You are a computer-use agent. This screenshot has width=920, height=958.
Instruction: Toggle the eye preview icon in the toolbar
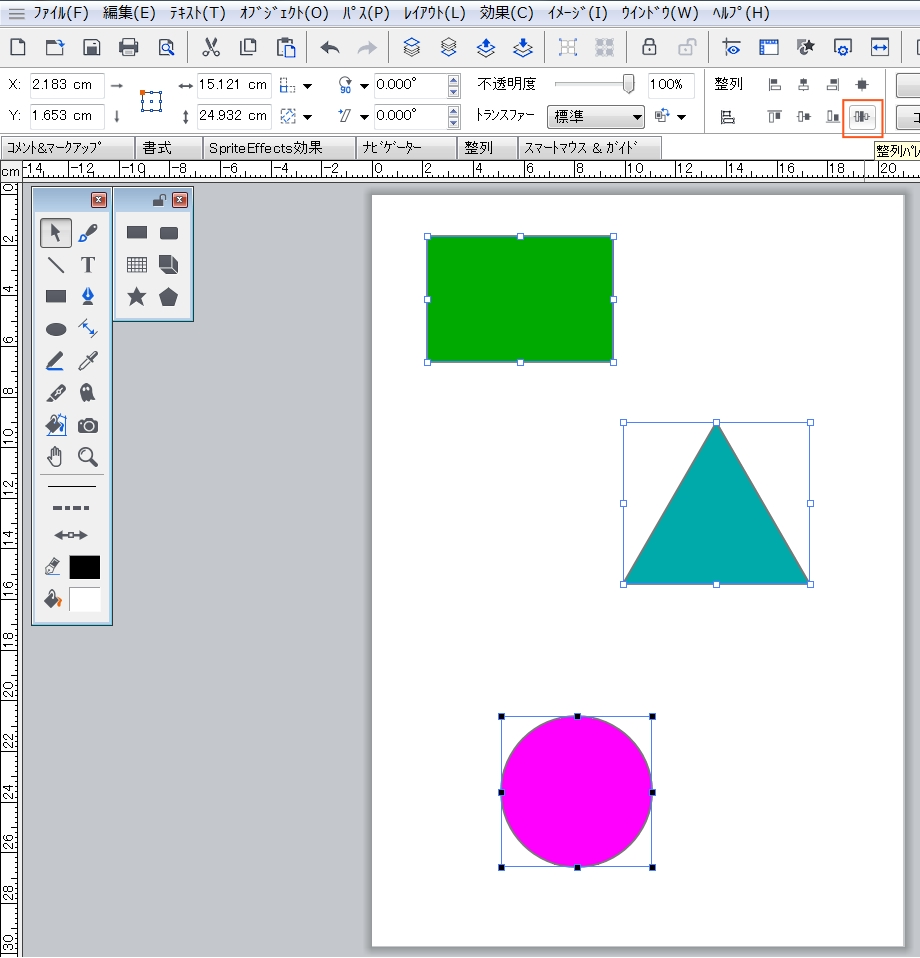pos(731,47)
